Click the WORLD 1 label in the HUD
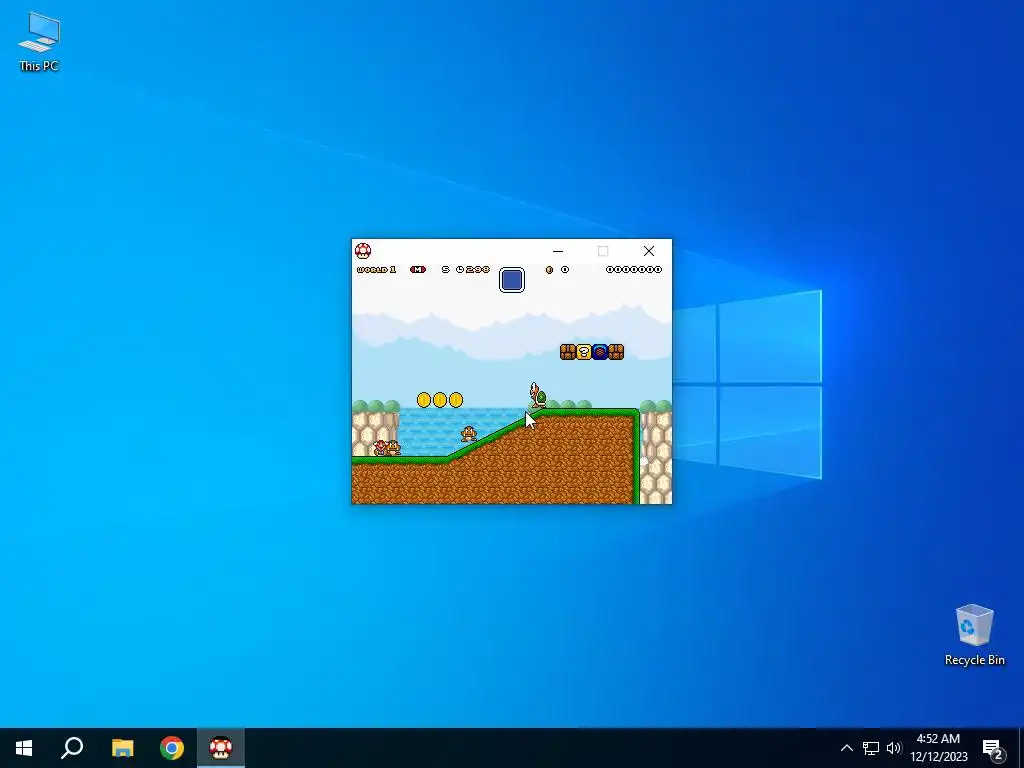The width and height of the screenshot is (1024, 768). [x=376, y=270]
